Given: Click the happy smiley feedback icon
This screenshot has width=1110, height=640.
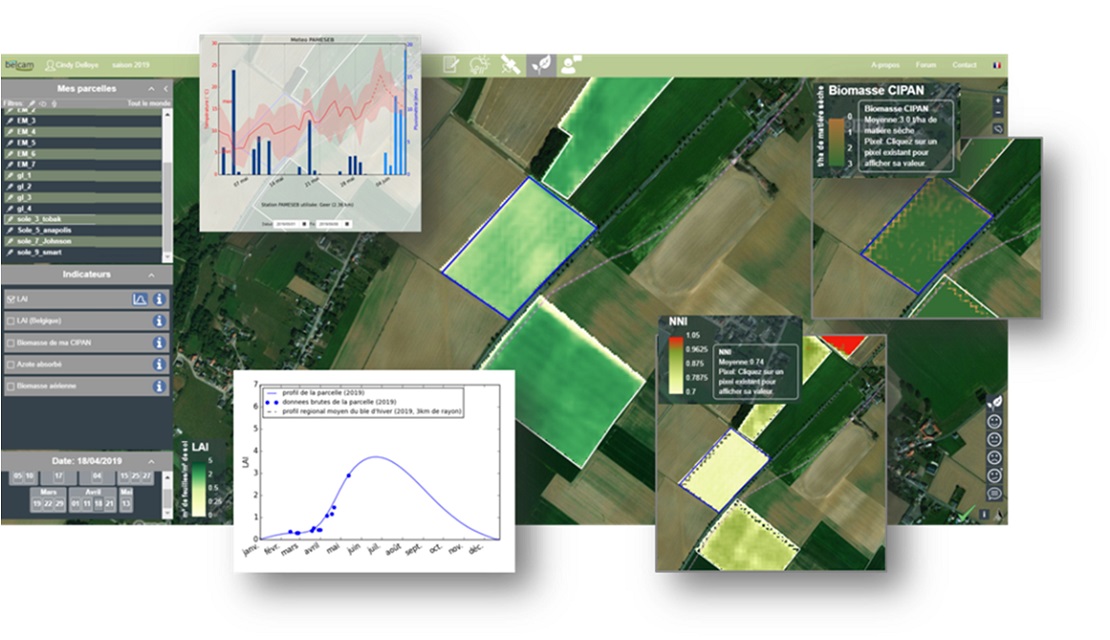Looking at the screenshot, I should tap(995, 422).
